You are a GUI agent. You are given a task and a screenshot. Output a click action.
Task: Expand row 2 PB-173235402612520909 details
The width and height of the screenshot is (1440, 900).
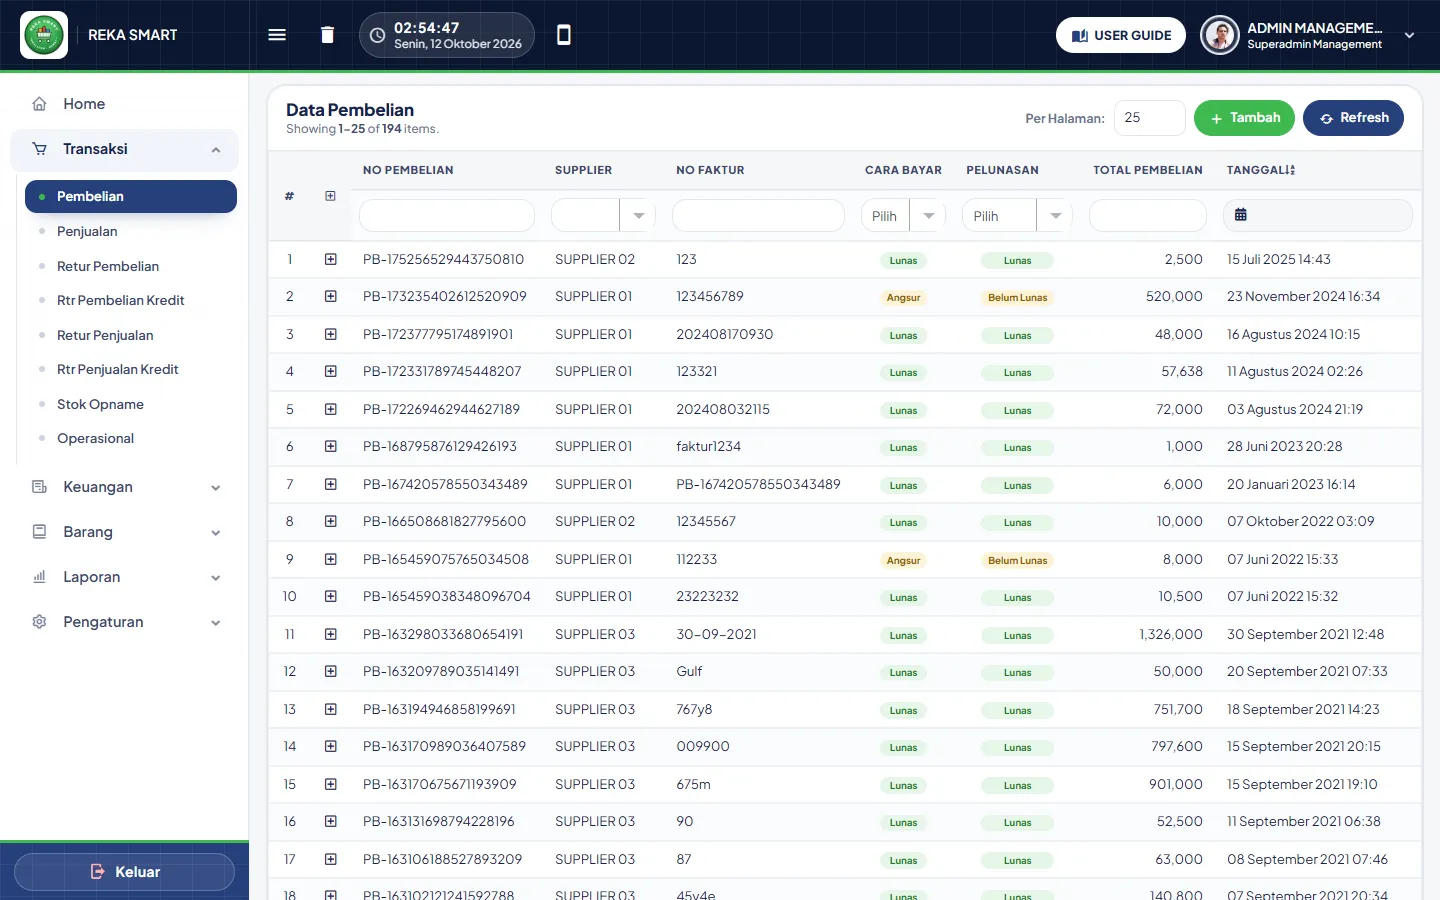[330, 296]
